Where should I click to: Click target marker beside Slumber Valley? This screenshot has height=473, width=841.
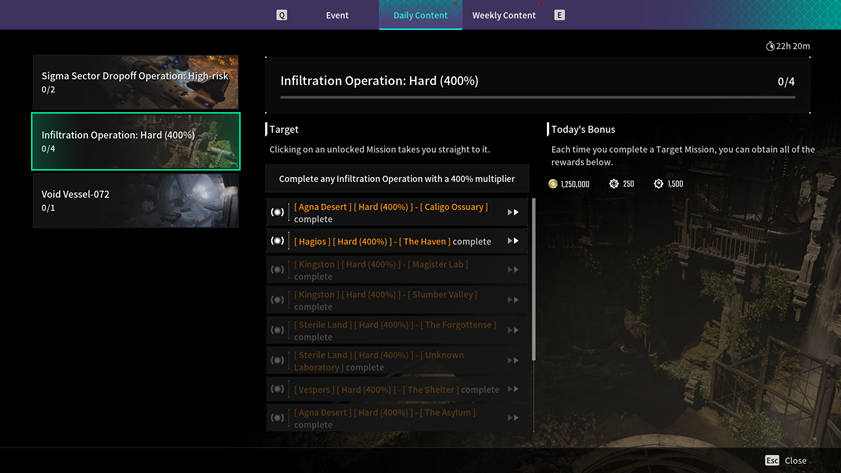click(x=277, y=300)
